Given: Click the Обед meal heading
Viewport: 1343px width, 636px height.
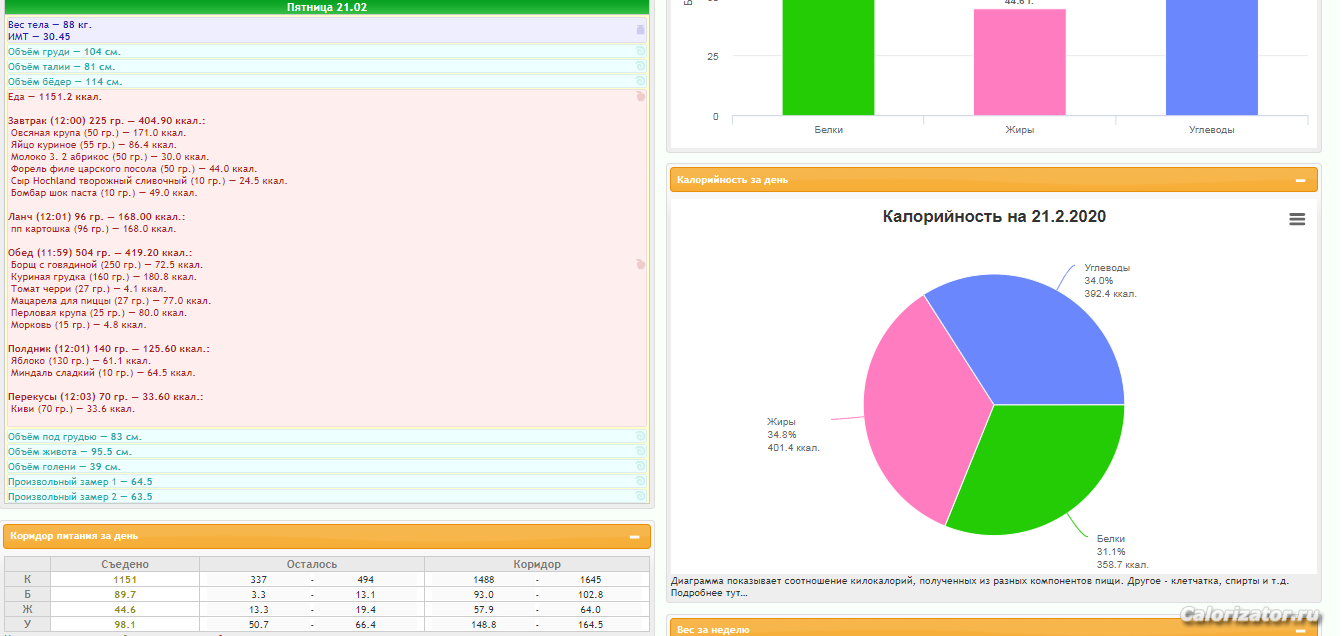Looking at the screenshot, I should (99, 253).
